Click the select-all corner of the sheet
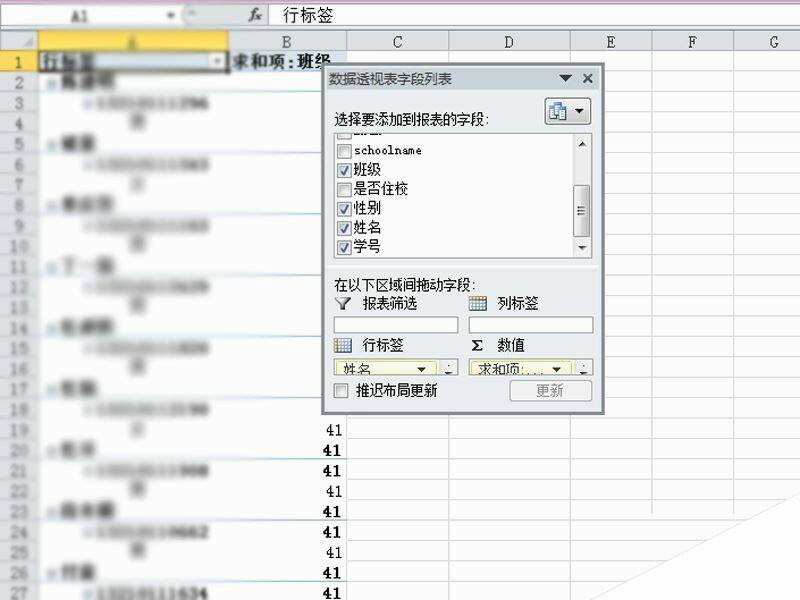The width and height of the screenshot is (800, 600). pos(19,41)
